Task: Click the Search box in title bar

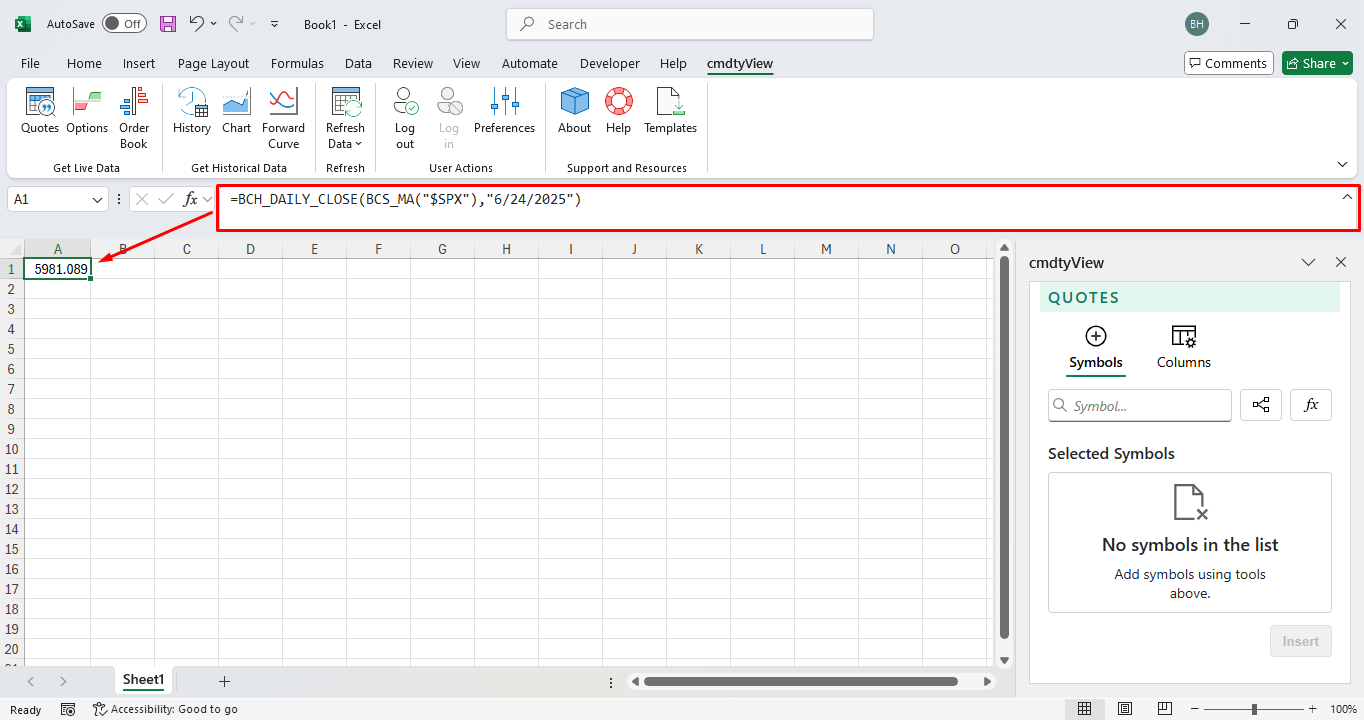Action: [x=690, y=24]
